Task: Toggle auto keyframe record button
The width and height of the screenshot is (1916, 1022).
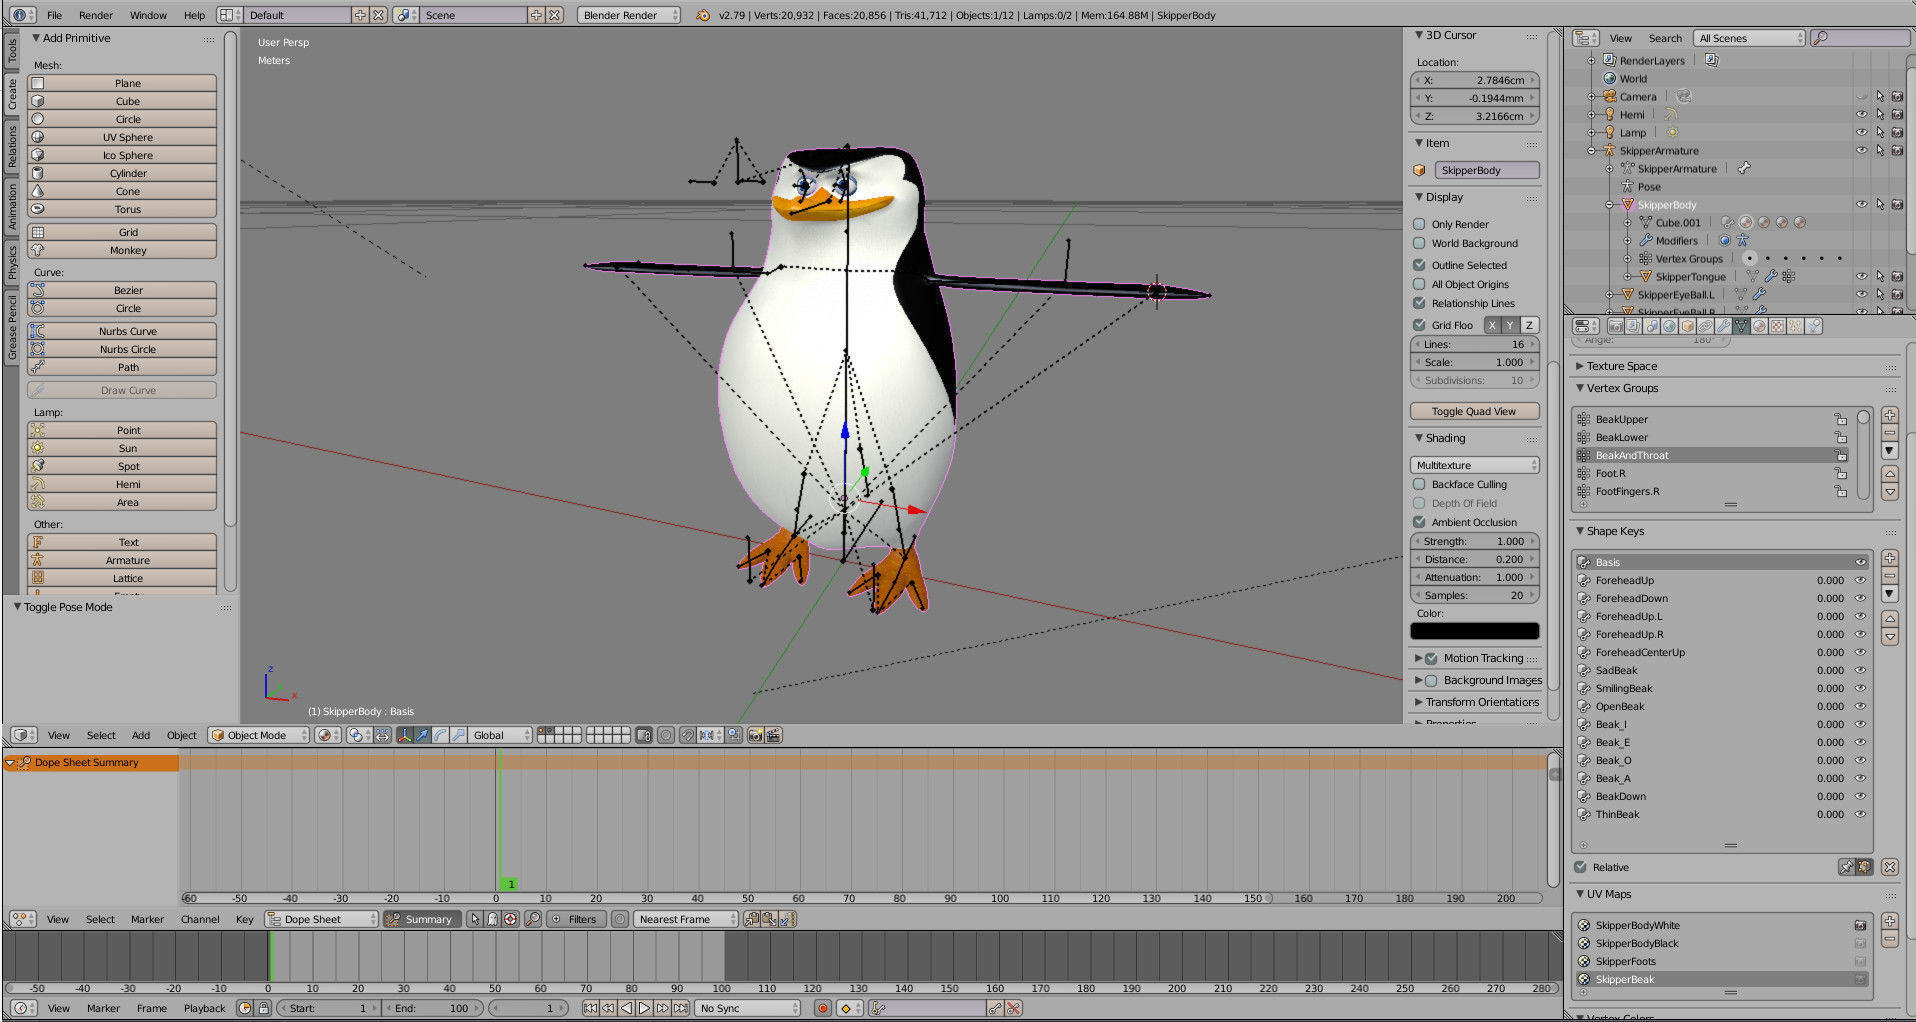Action: [x=823, y=1008]
